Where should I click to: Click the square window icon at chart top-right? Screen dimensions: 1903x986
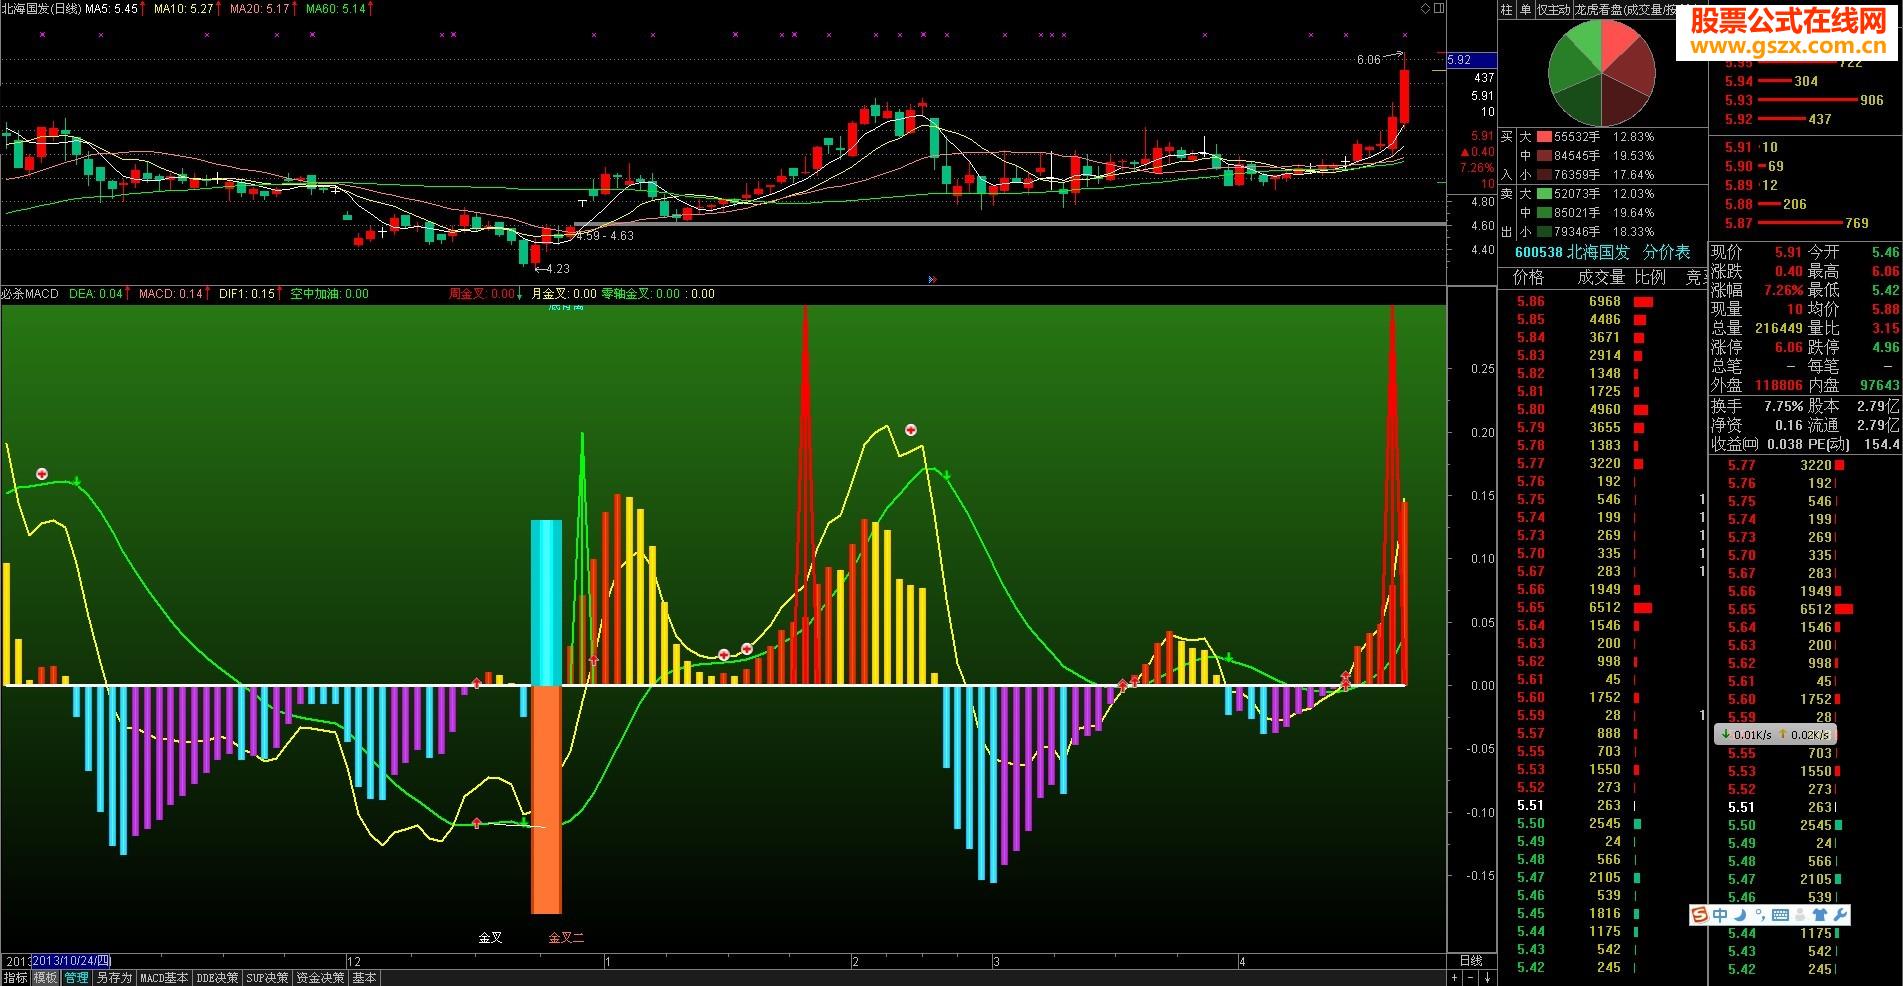pos(1440,8)
